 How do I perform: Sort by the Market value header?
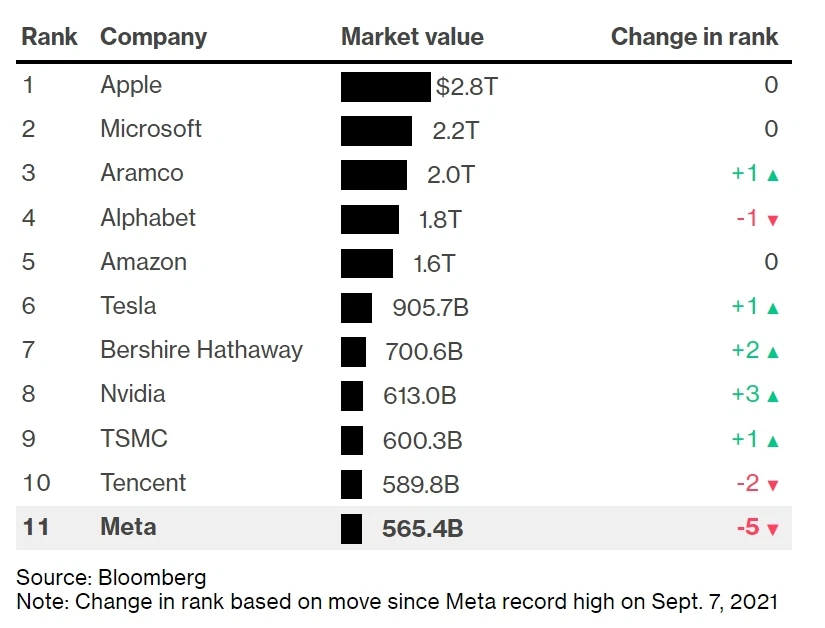[412, 37]
